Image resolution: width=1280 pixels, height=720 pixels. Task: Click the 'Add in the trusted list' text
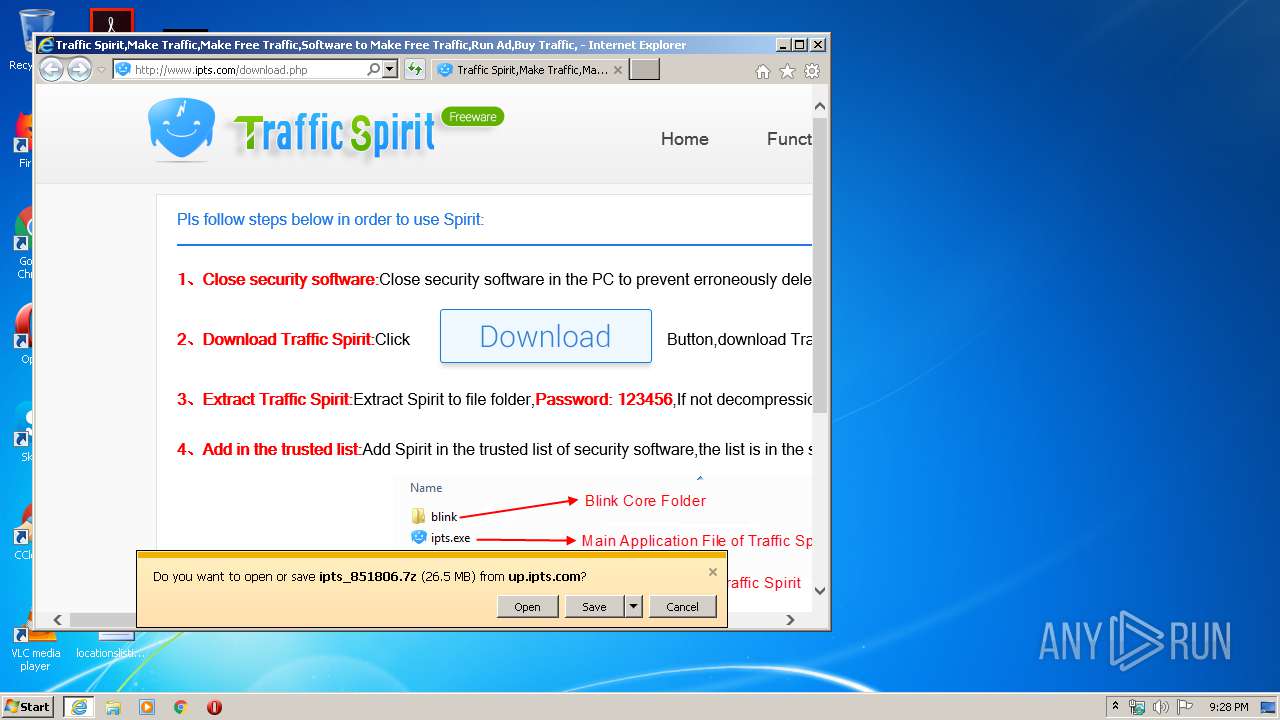tap(280, 449)
